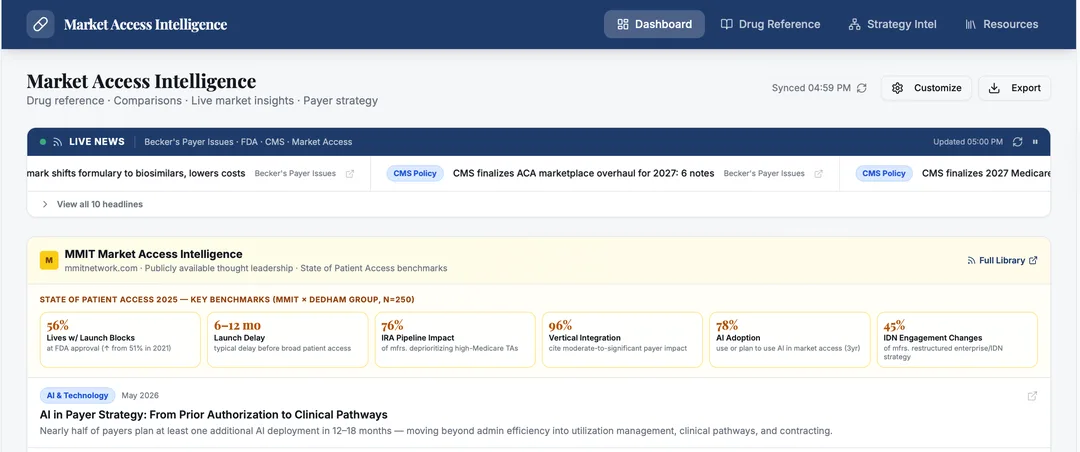Screen dimensions: 1080x452
Task: Click the sync refresh icon beside Synced time
Action: 862,88
